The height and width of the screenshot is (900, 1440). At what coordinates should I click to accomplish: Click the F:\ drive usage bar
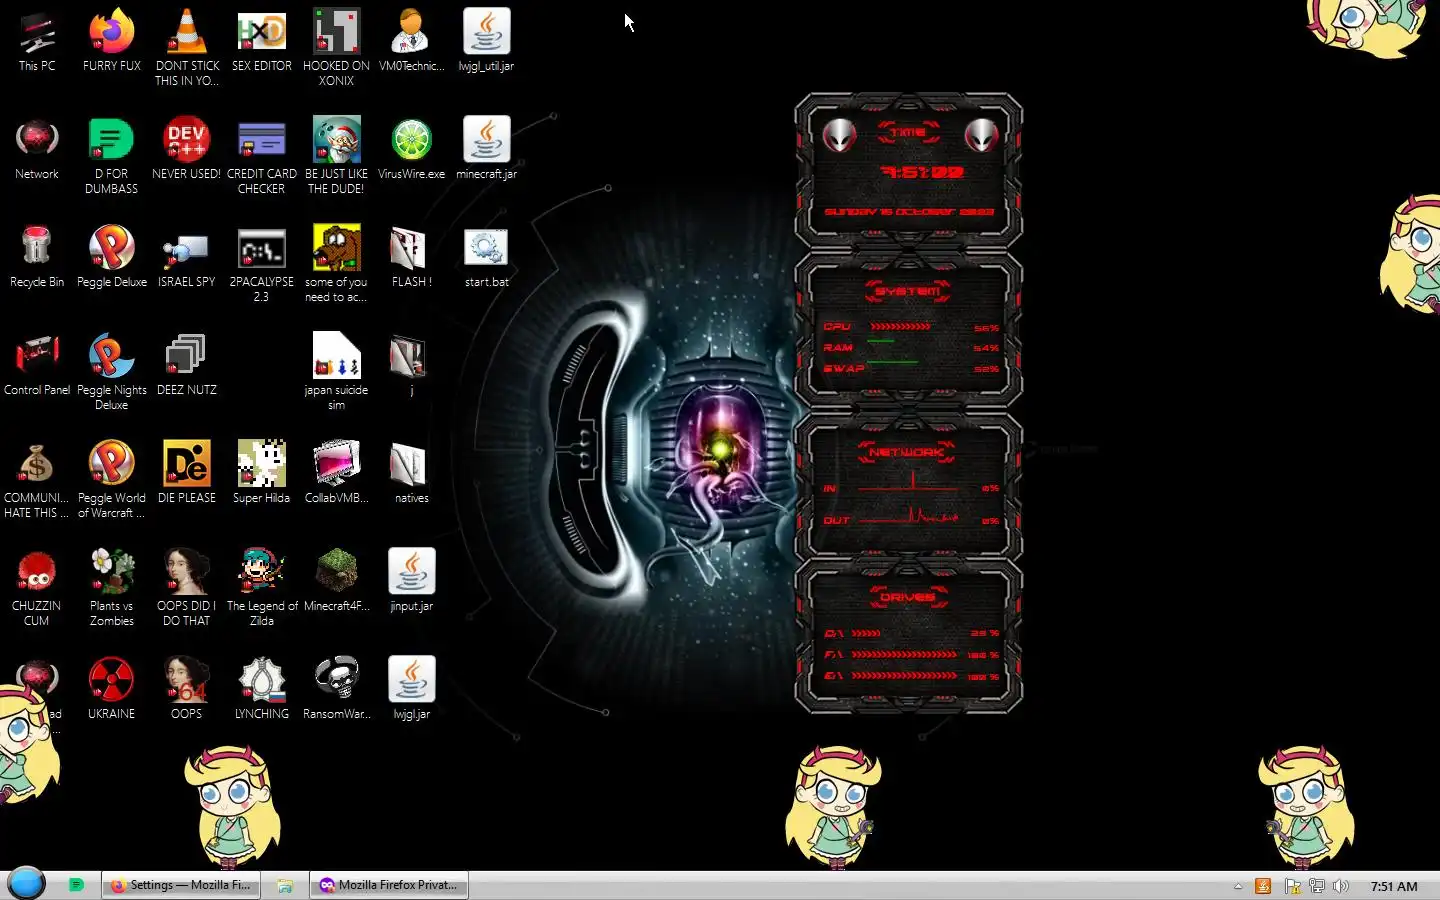(903, 654)
